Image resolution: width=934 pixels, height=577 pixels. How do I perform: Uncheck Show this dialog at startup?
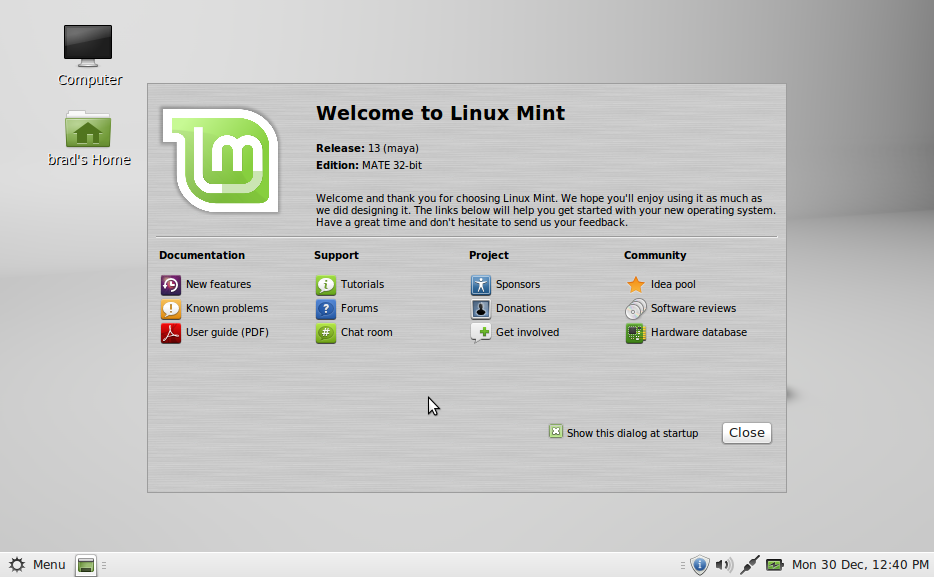tap(556, 432)
